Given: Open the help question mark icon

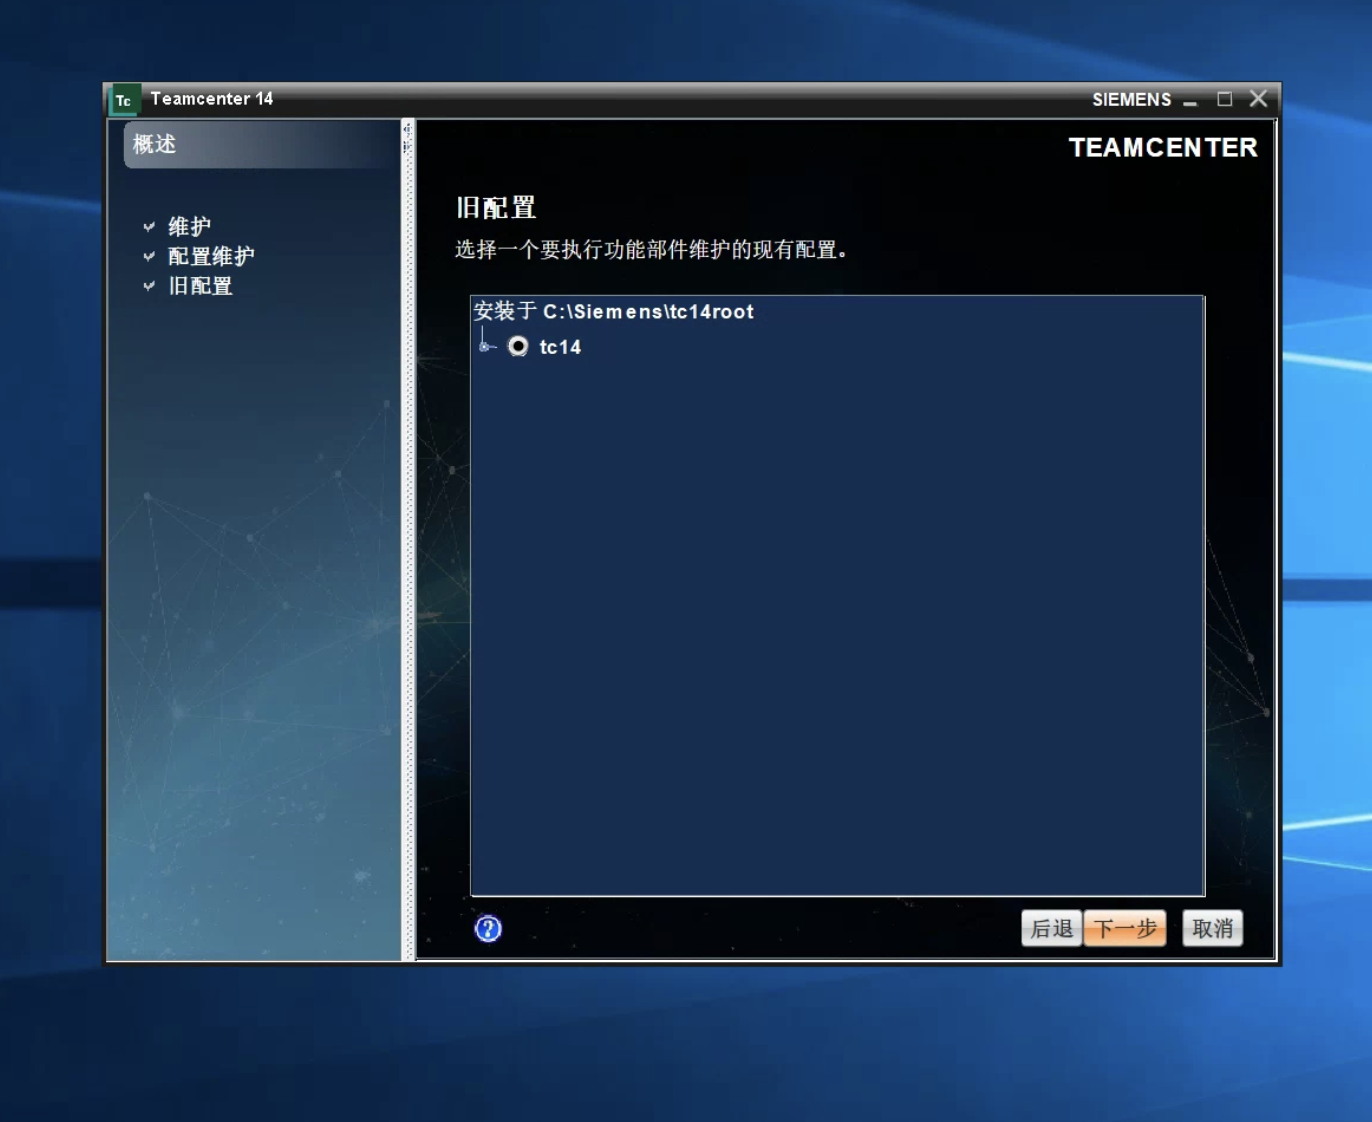Looking at the screenshot, I should click(488, 929).
